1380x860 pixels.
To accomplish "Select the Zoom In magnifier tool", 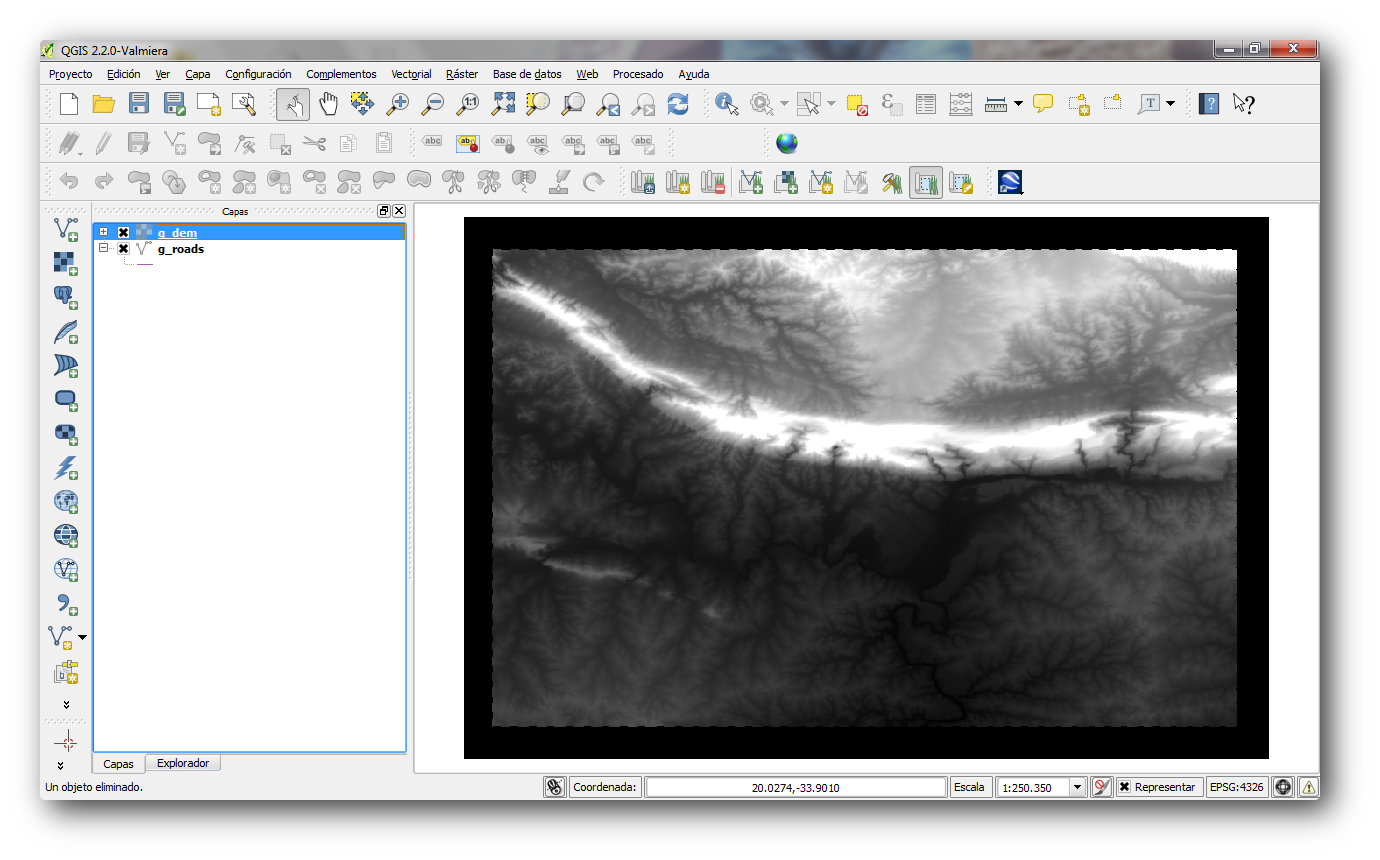I will coord(398,103).
